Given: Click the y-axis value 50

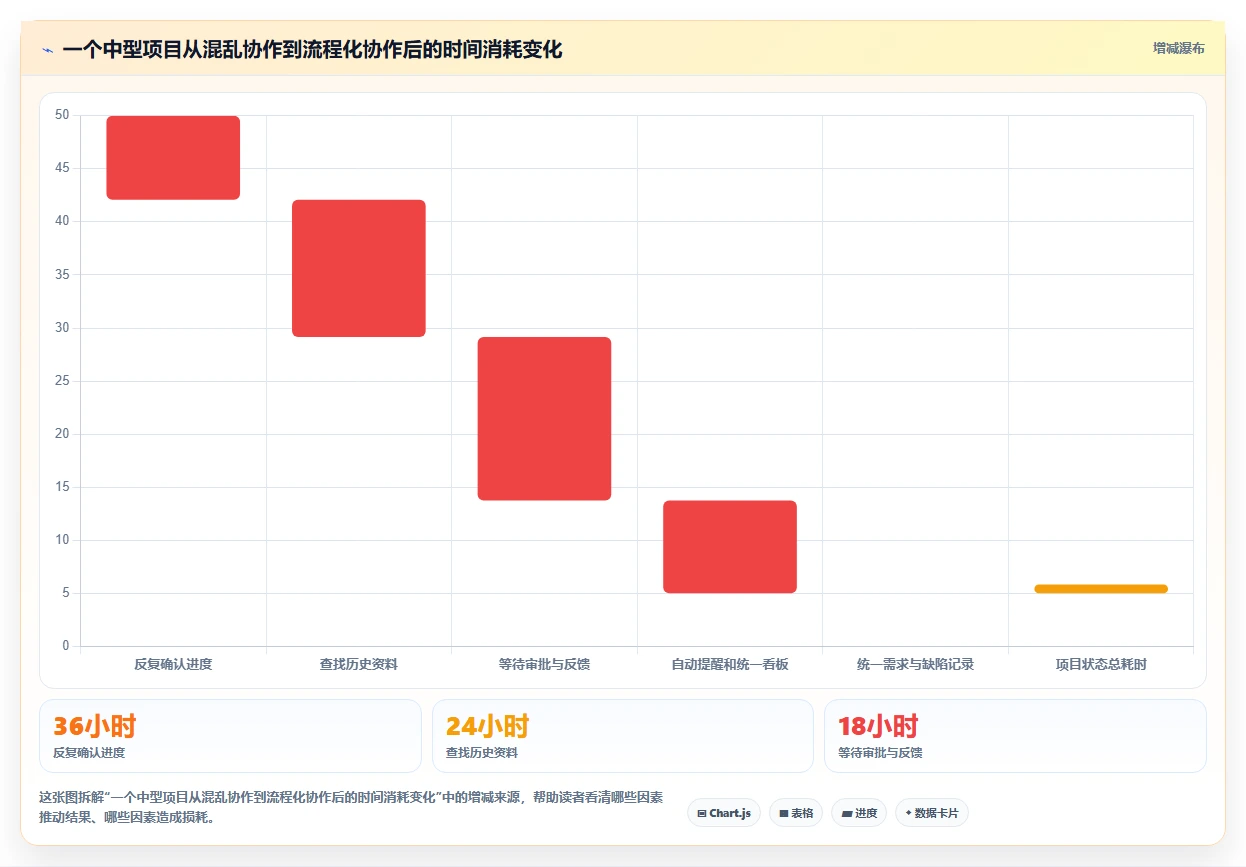Looking at the screenshot, I should 62,115.
